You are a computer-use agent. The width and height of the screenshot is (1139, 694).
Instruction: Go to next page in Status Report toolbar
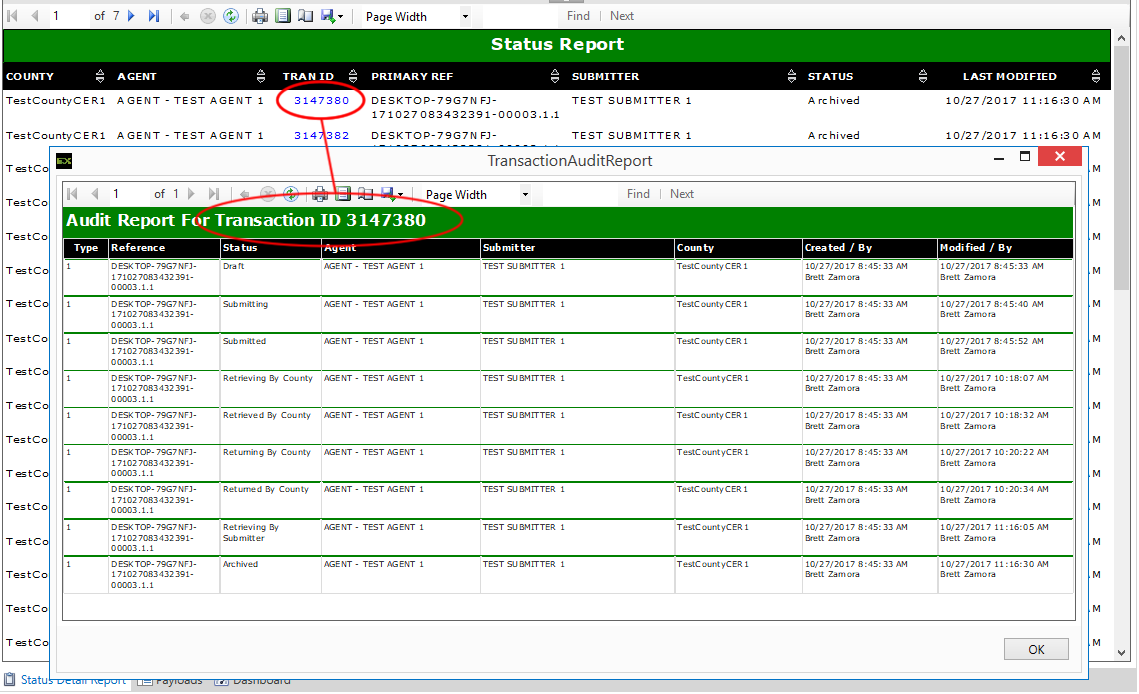(132, 16)
